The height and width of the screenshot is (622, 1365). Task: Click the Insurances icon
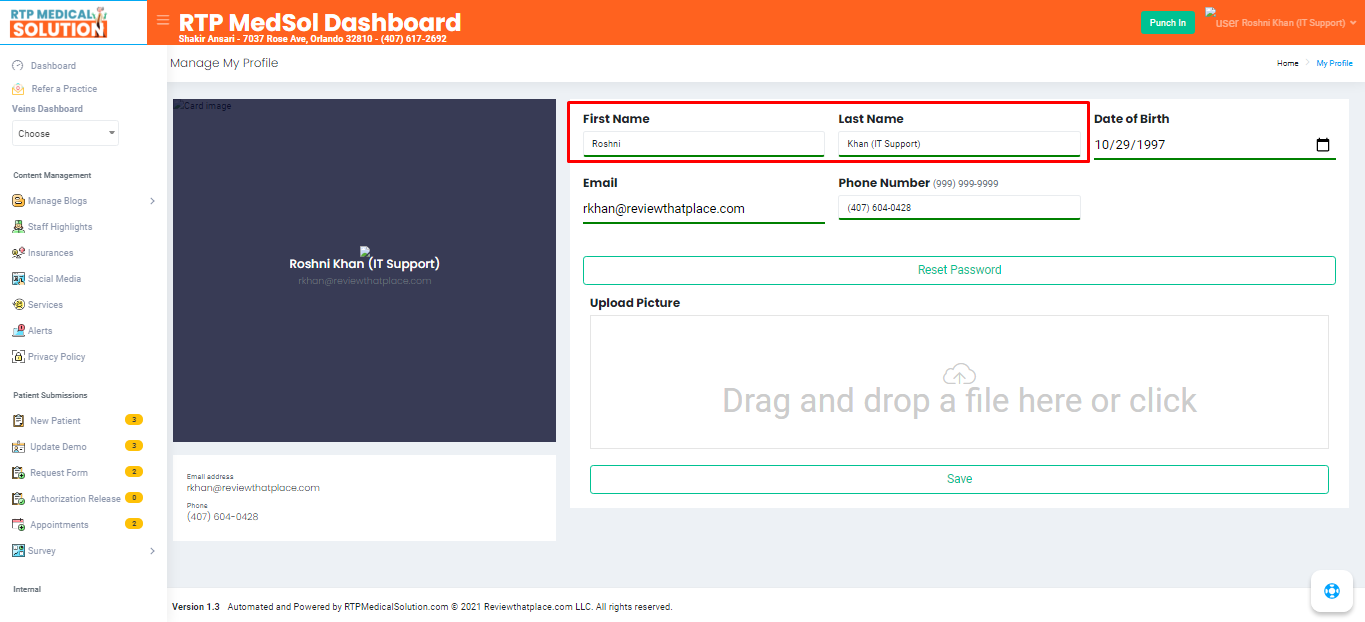click(x=18, y=253)
